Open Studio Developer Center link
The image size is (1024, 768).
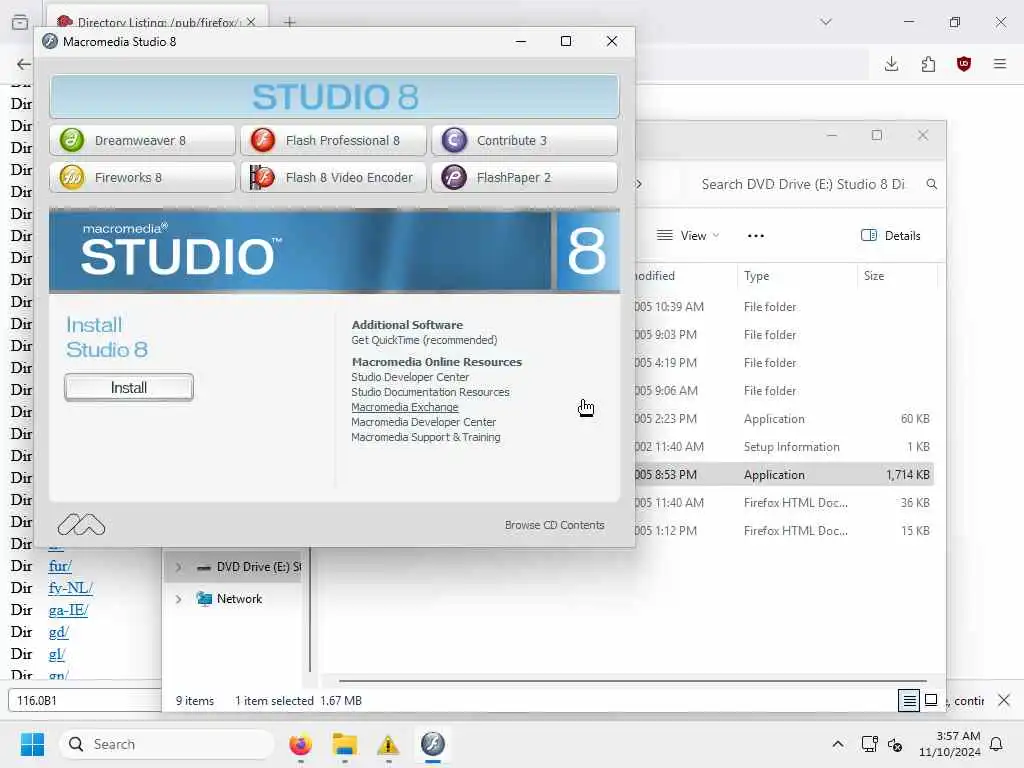(x=410, y=377)
